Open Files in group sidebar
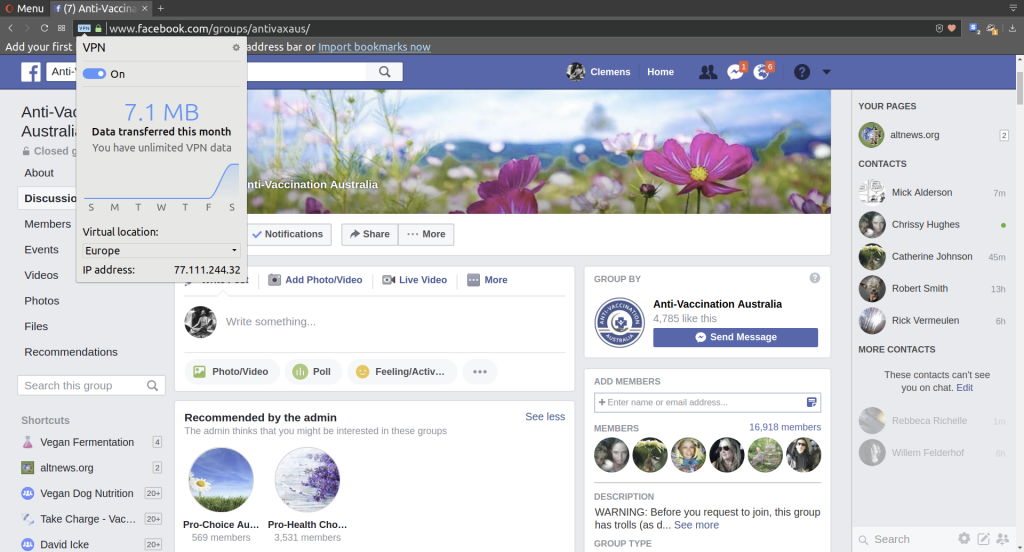 (36, 326)
